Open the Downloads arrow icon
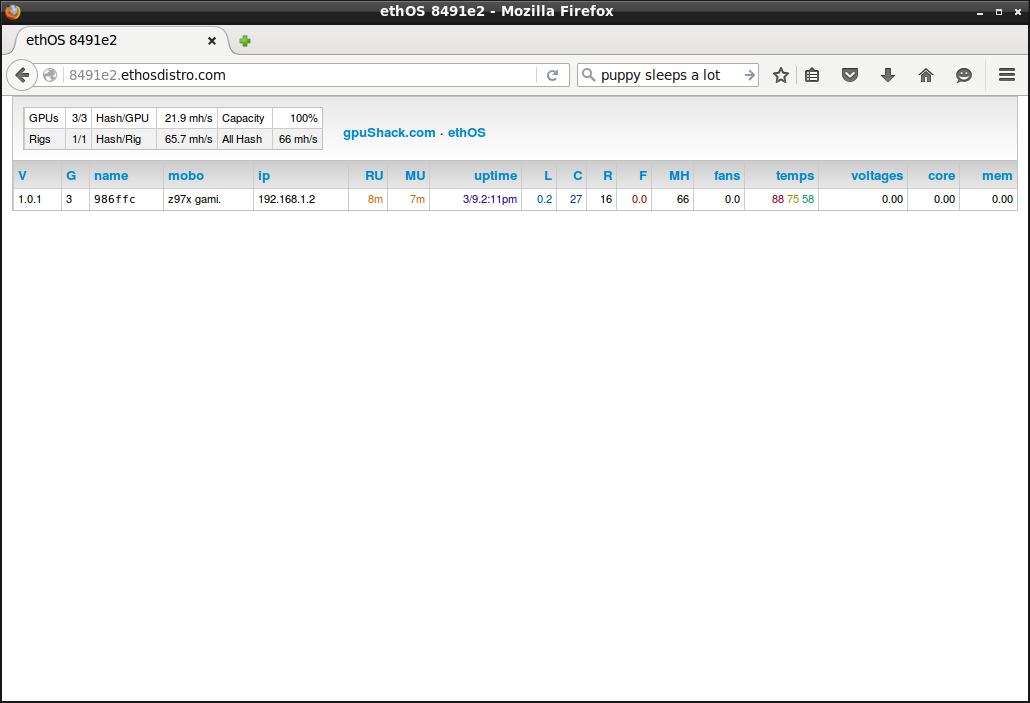 coord(887,75)
